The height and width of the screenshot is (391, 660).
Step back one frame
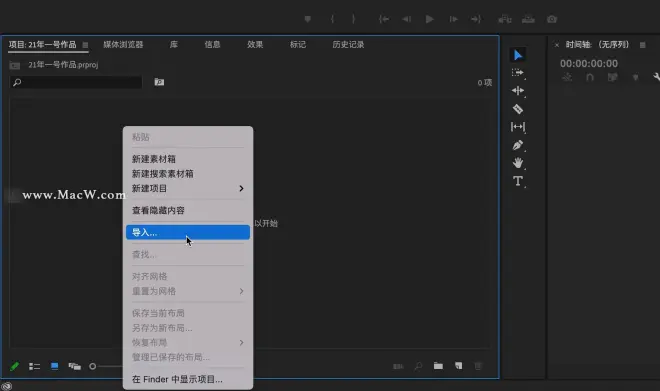pos(406,19)
